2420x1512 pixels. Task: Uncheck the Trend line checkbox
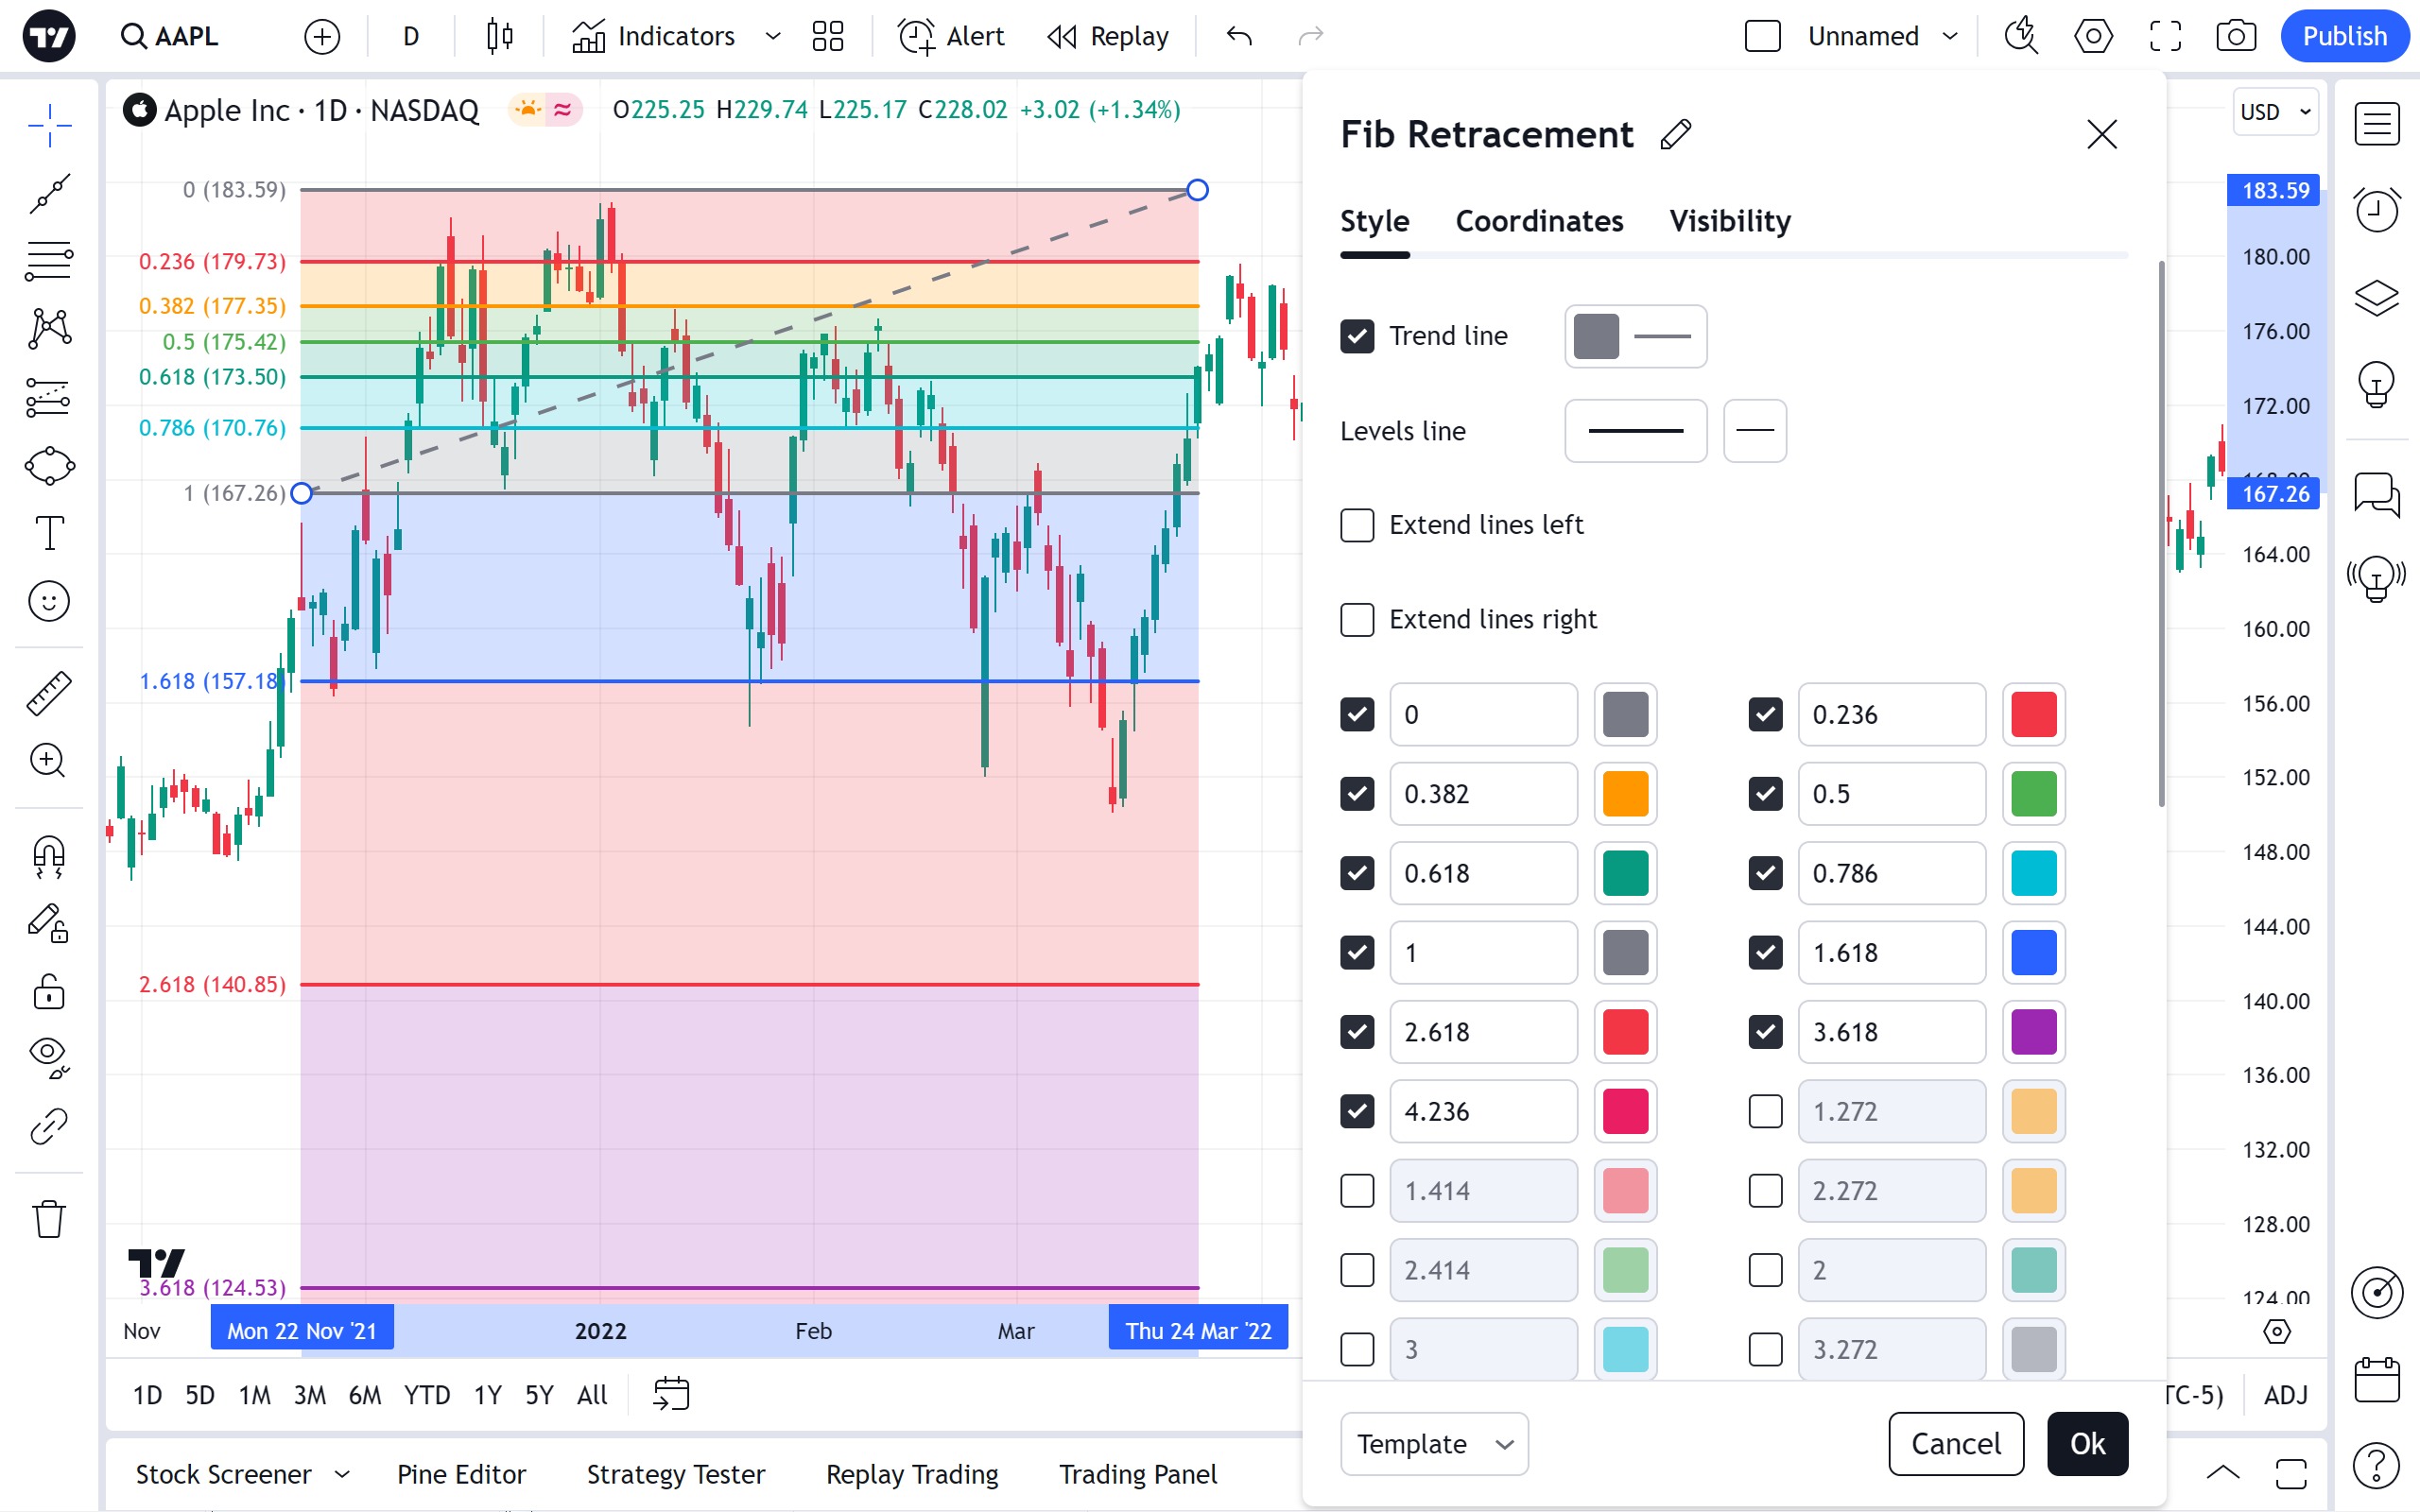click(x=1357, y=336)
